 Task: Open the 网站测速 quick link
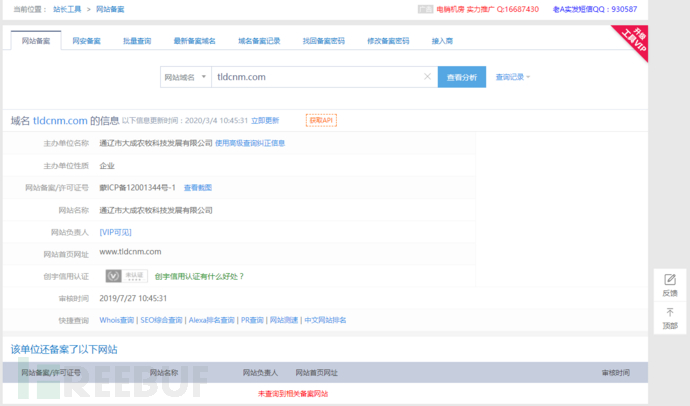[284, 320]
